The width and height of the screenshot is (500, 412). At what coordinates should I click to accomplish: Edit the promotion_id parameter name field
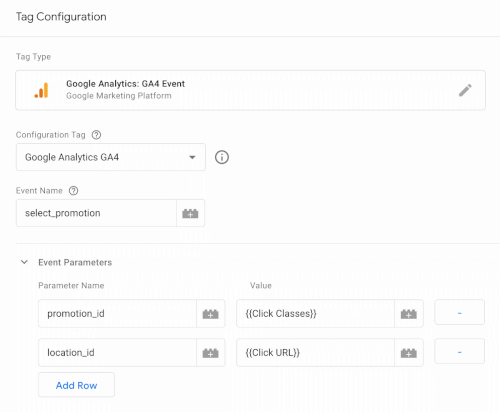coord(117,314)
